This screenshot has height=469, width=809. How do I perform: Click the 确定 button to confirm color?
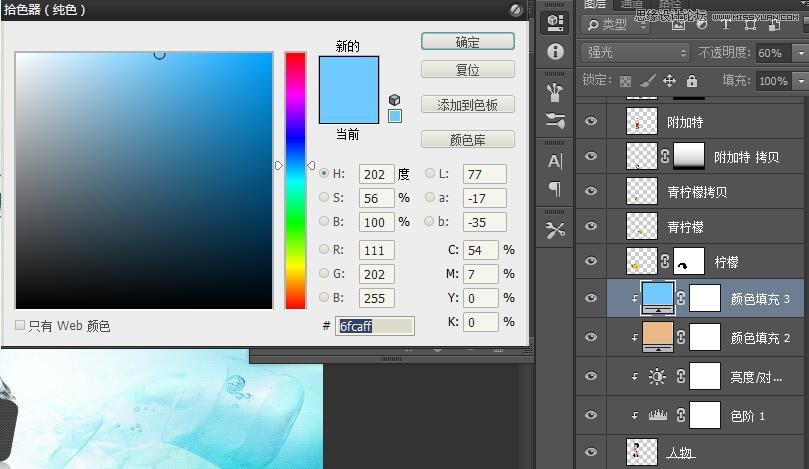pyautogui.click(x=467, y=42)
